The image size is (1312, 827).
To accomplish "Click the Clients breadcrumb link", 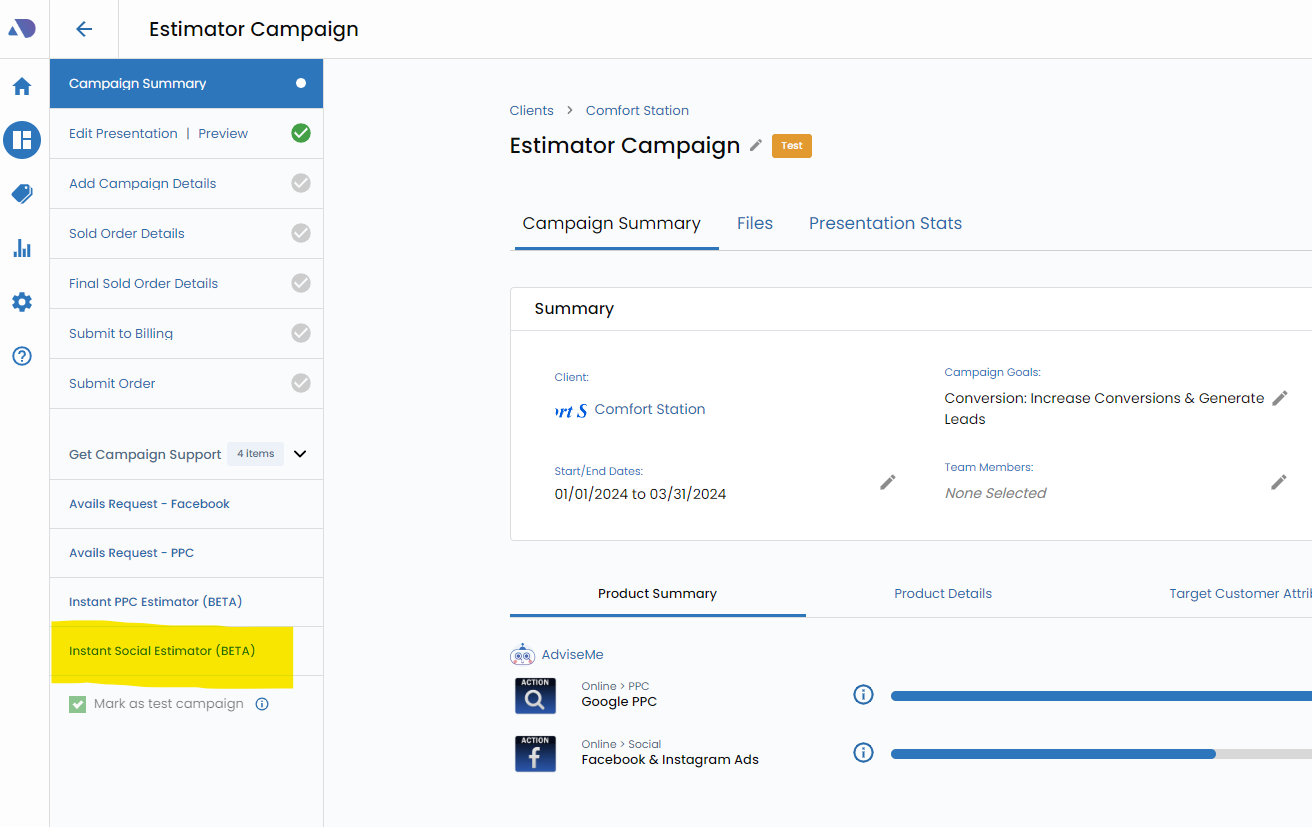I will tap(531, 110).
